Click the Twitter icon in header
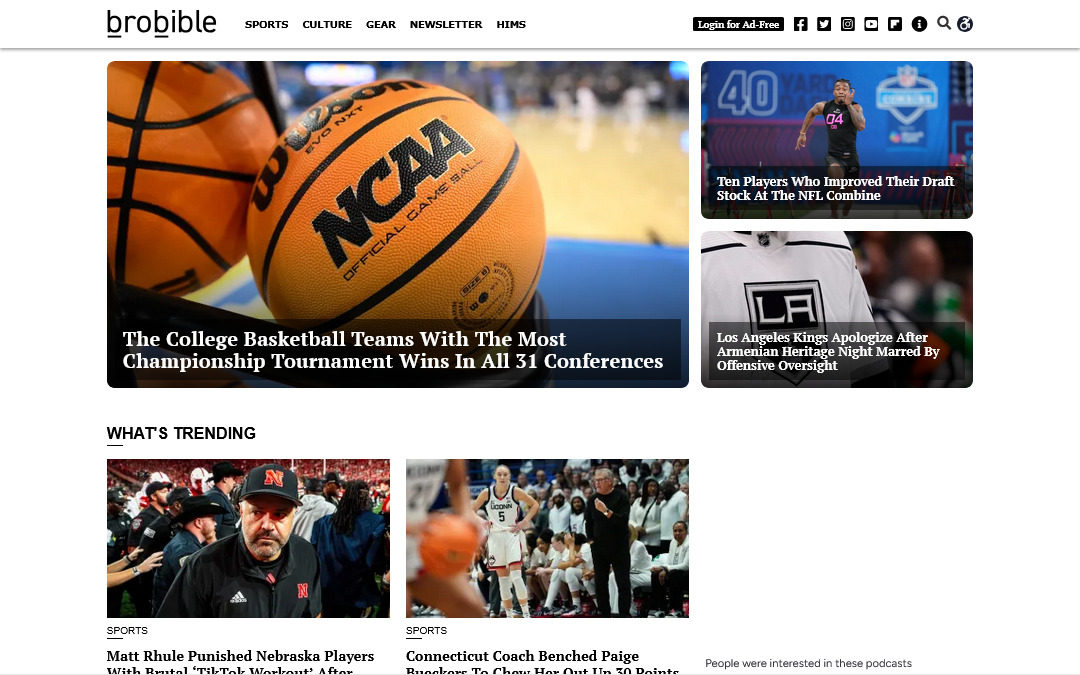This screenshot has width=1080, height=675. click(x=824, y=24)
